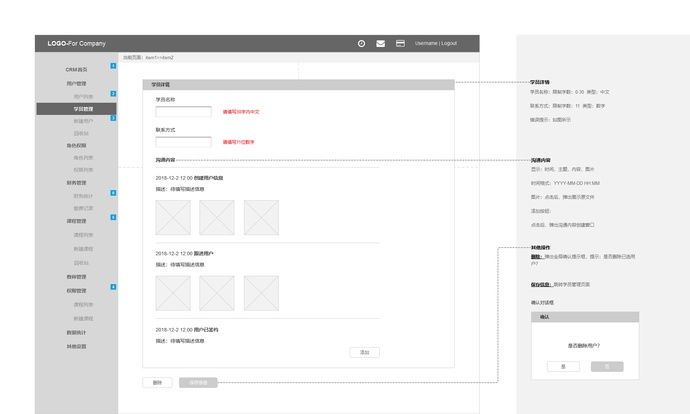Open the envelope messages icon
The width and height of the screenshot is (690, 414).
[x=381, y=44]
